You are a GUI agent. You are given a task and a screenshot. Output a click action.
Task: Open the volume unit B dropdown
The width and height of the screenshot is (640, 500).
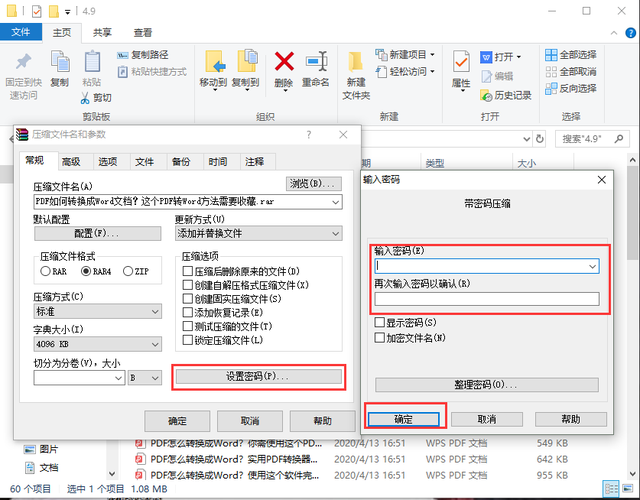pyautogui.click(x=144, y=378)
